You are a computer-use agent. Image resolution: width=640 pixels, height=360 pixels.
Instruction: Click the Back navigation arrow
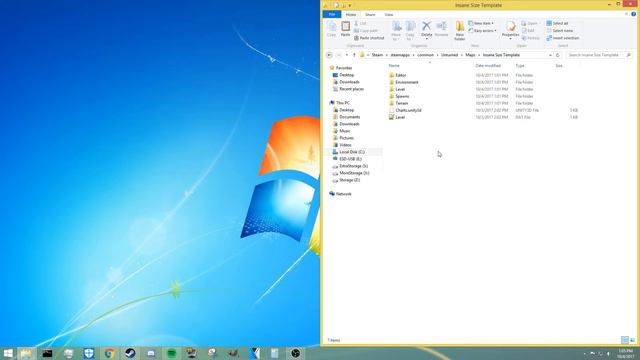(329, 55)
